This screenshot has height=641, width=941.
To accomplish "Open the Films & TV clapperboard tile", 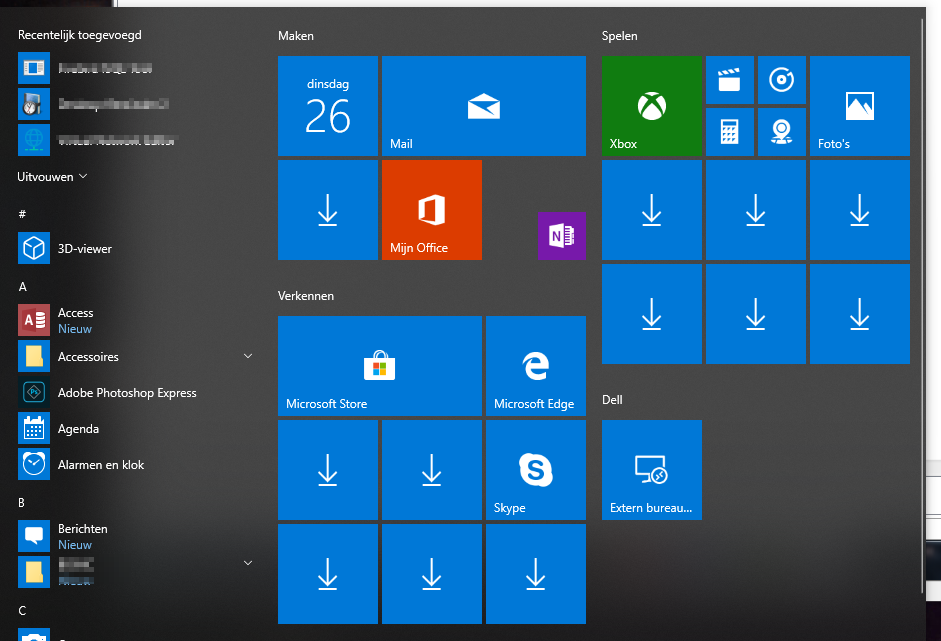I will (x=730, y=80).
